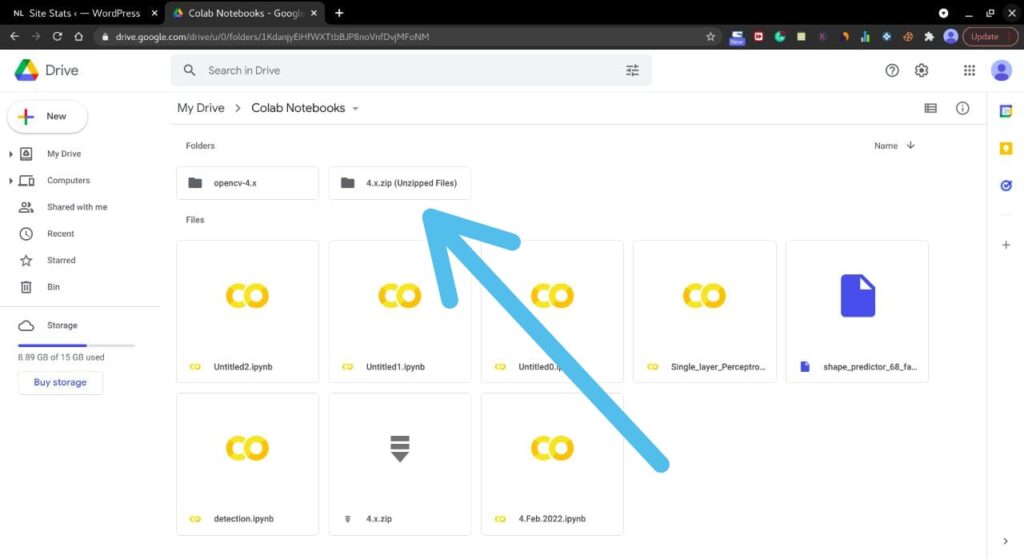Open Google Calendar side panel icon

[x=1006, y=111]
